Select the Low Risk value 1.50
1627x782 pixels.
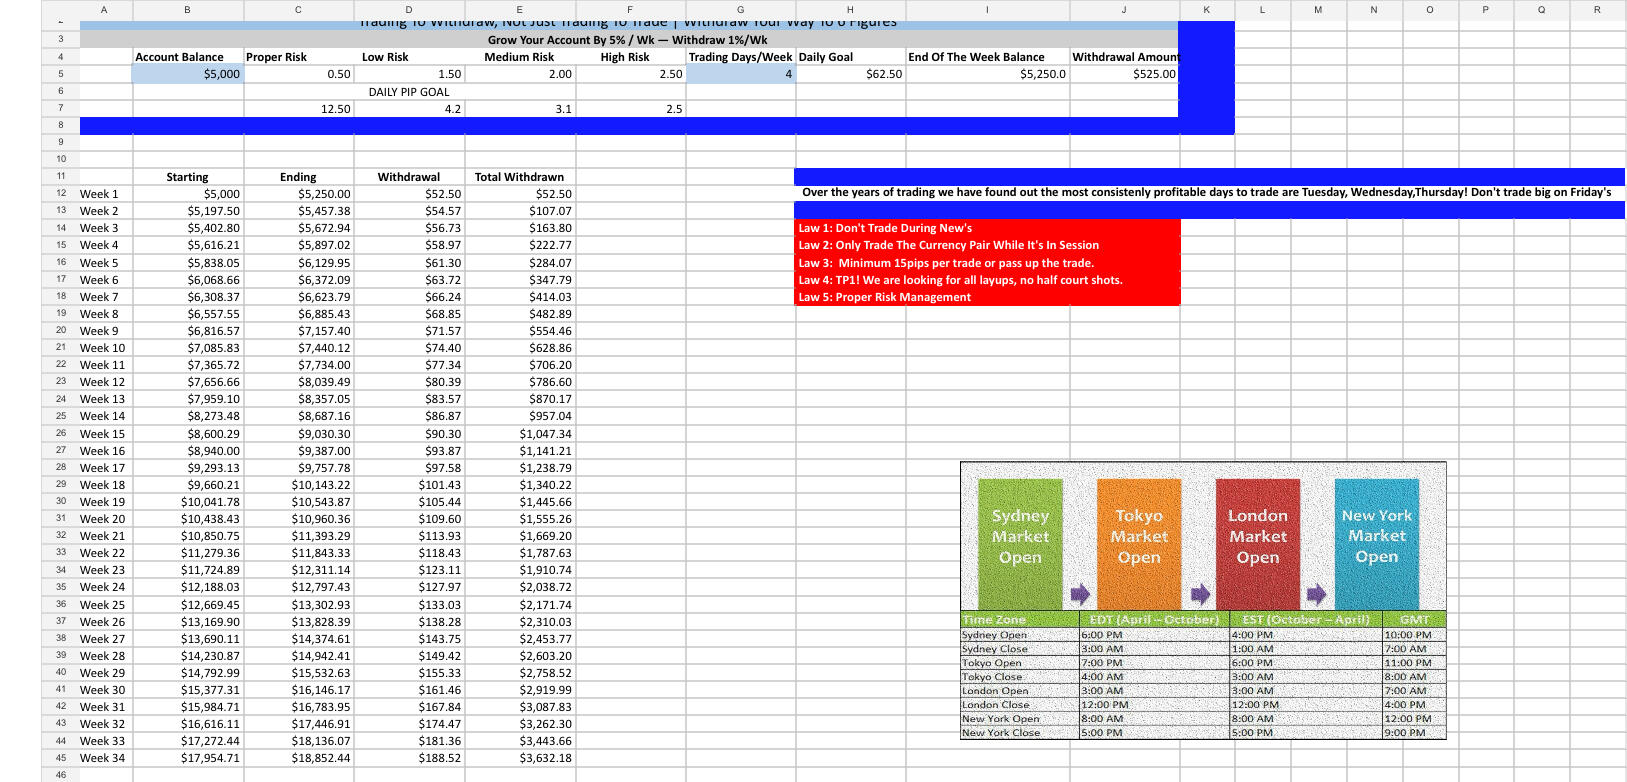[408, 74]
